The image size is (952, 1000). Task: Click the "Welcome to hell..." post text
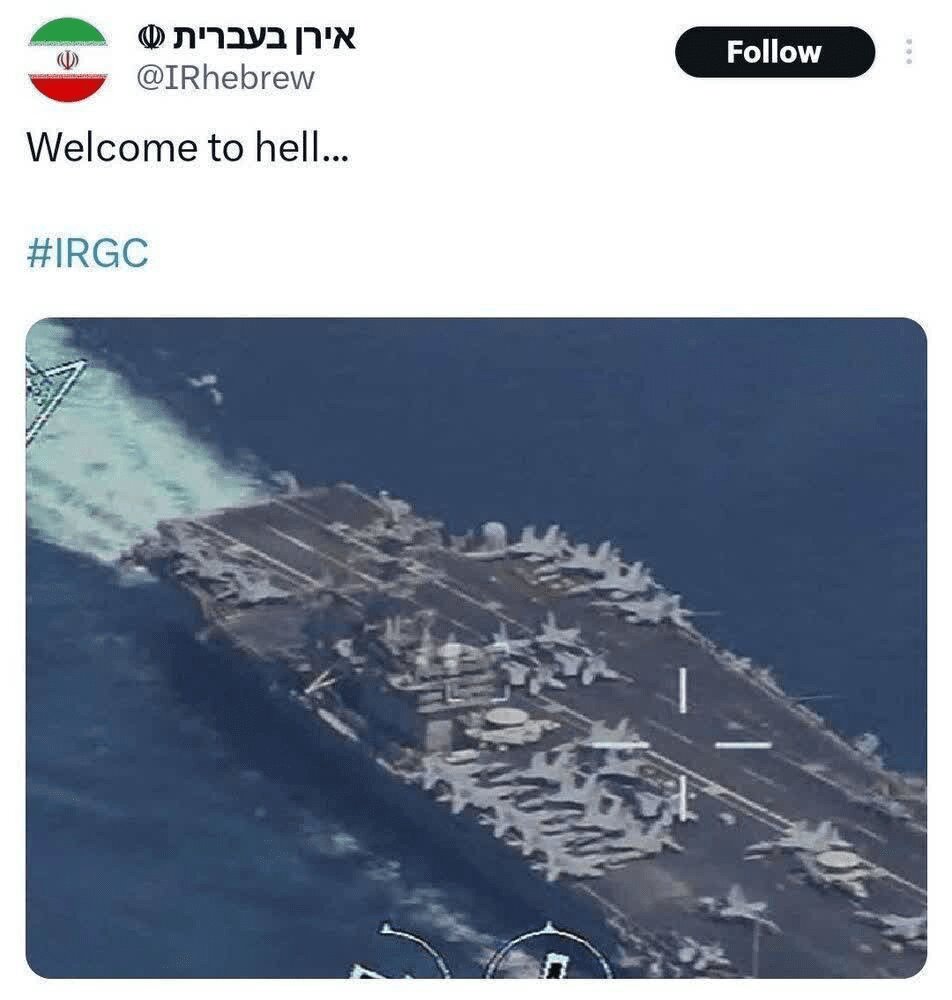pyautogui.click(x=187, y=147)
